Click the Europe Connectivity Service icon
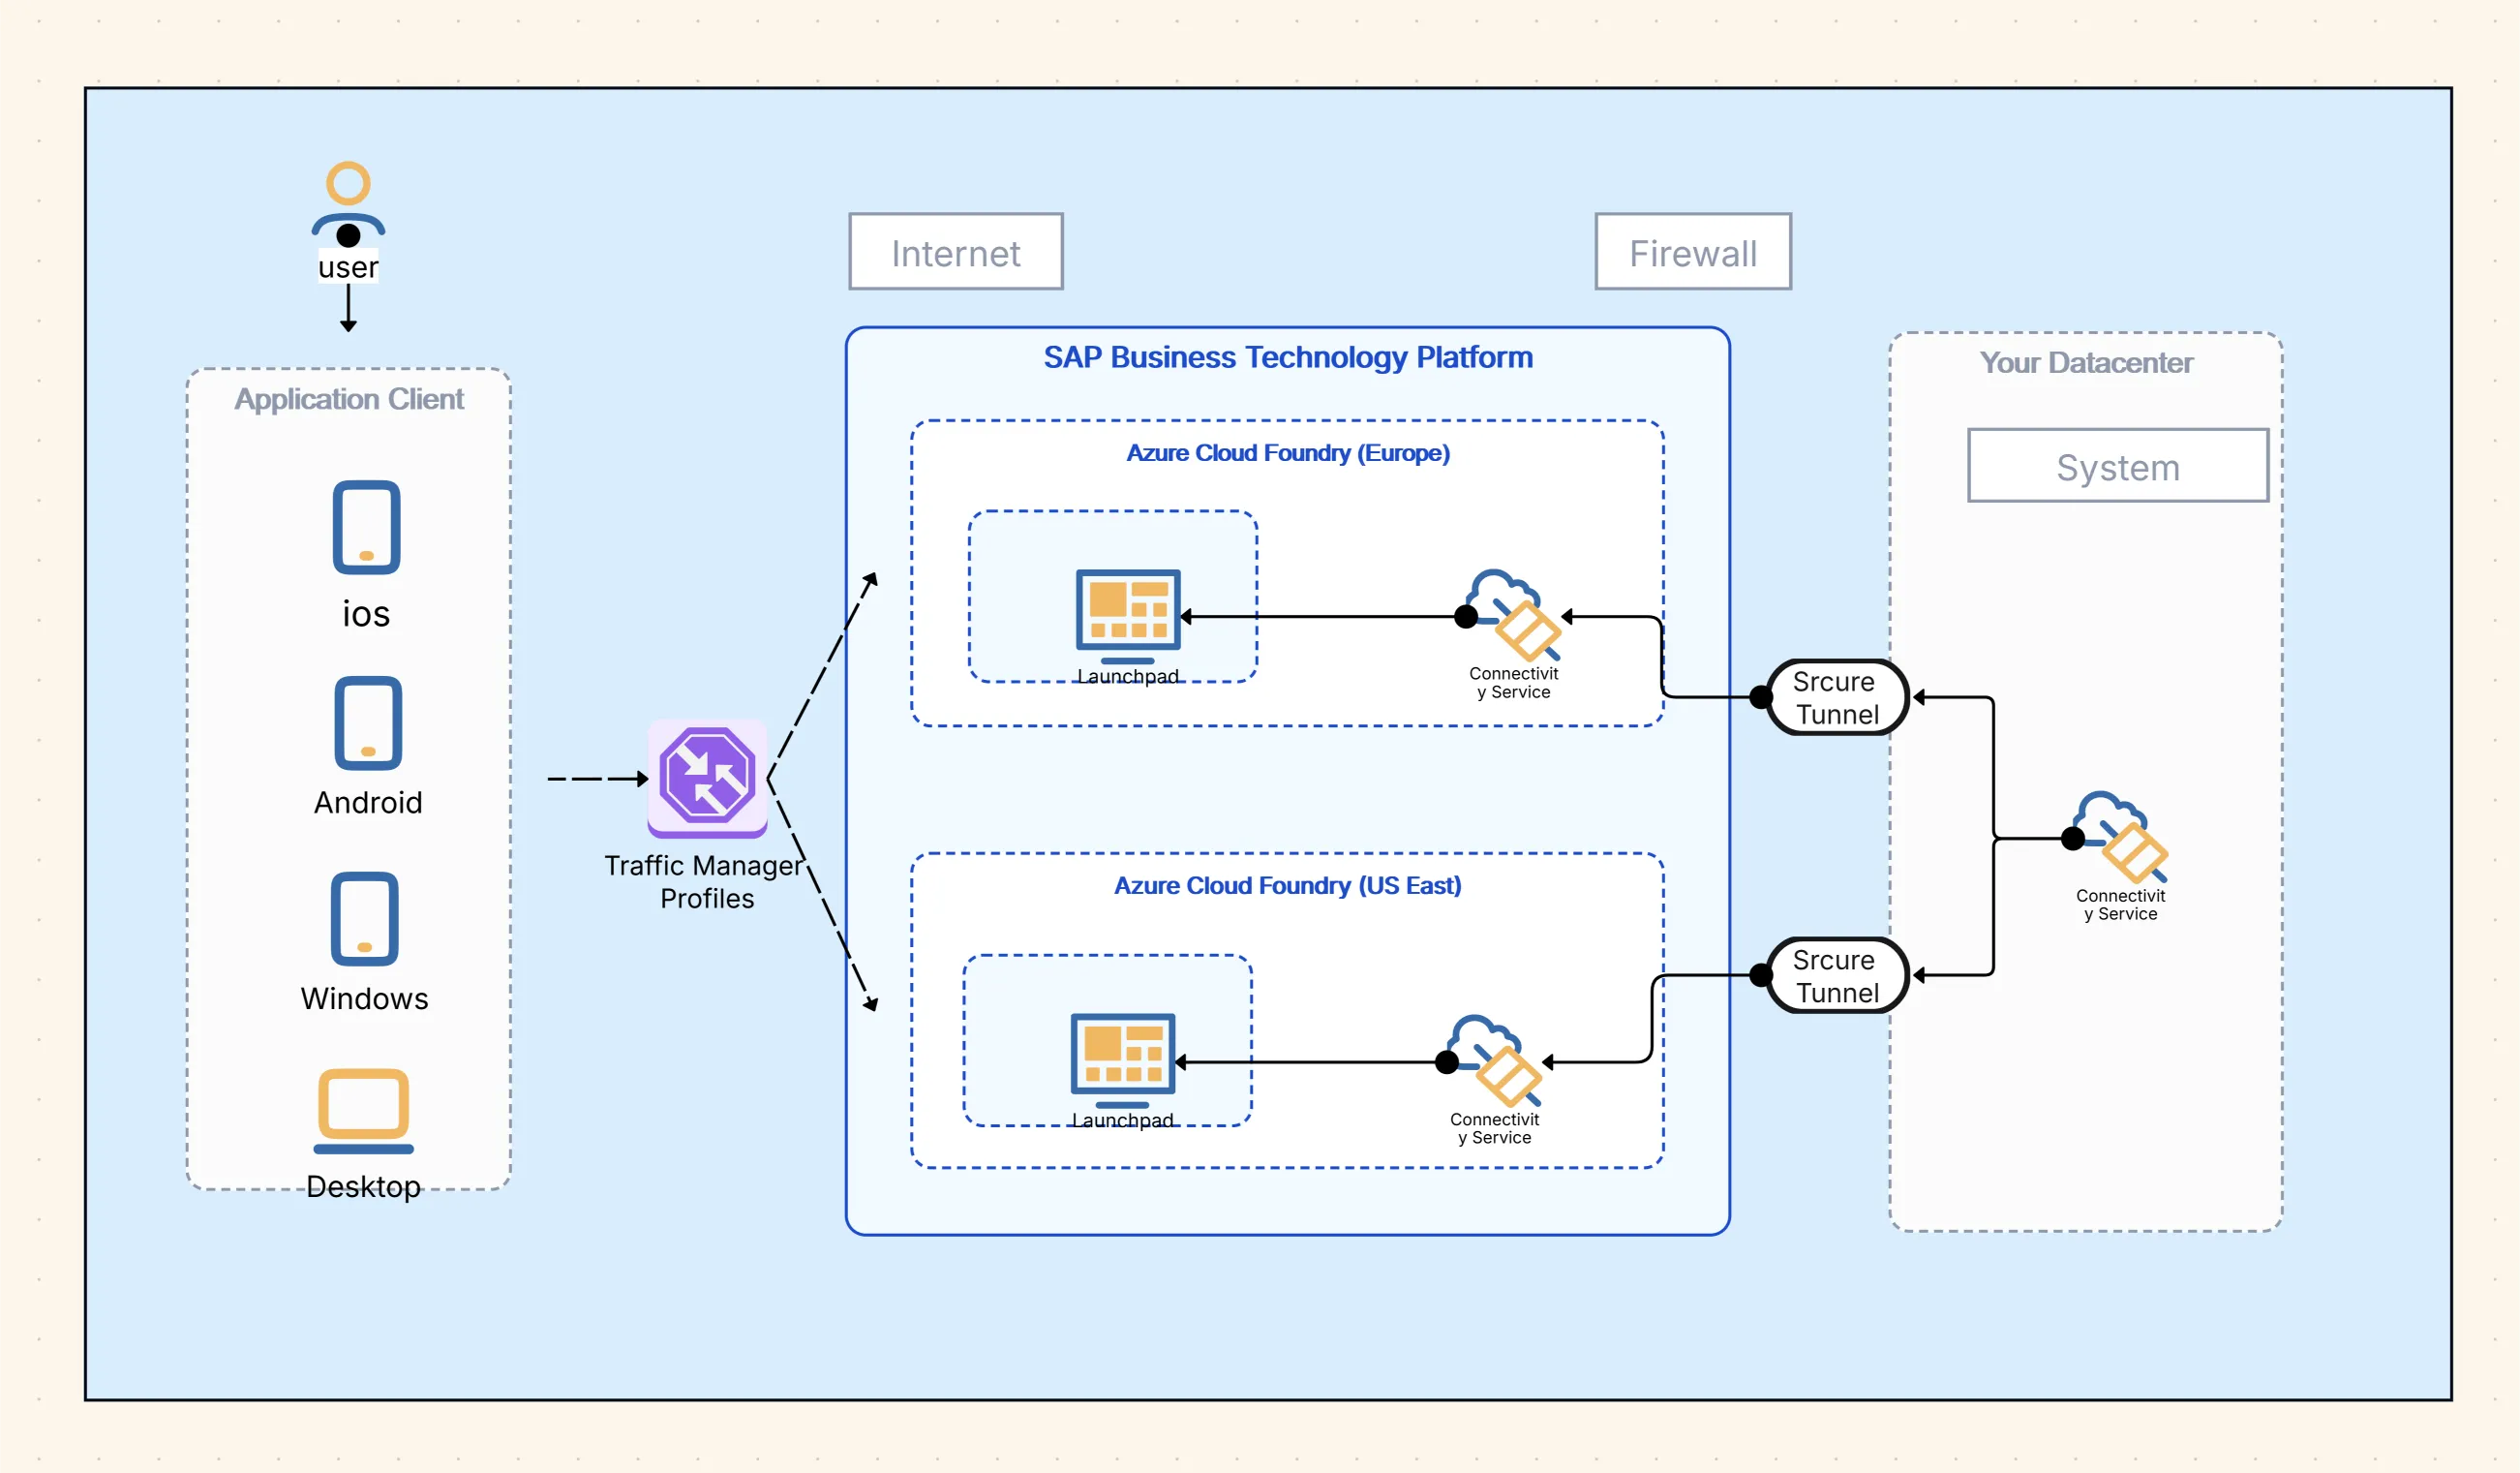Image resolution: width=2520 pixels, height=1473 pixels. [x=1515, y=614]
